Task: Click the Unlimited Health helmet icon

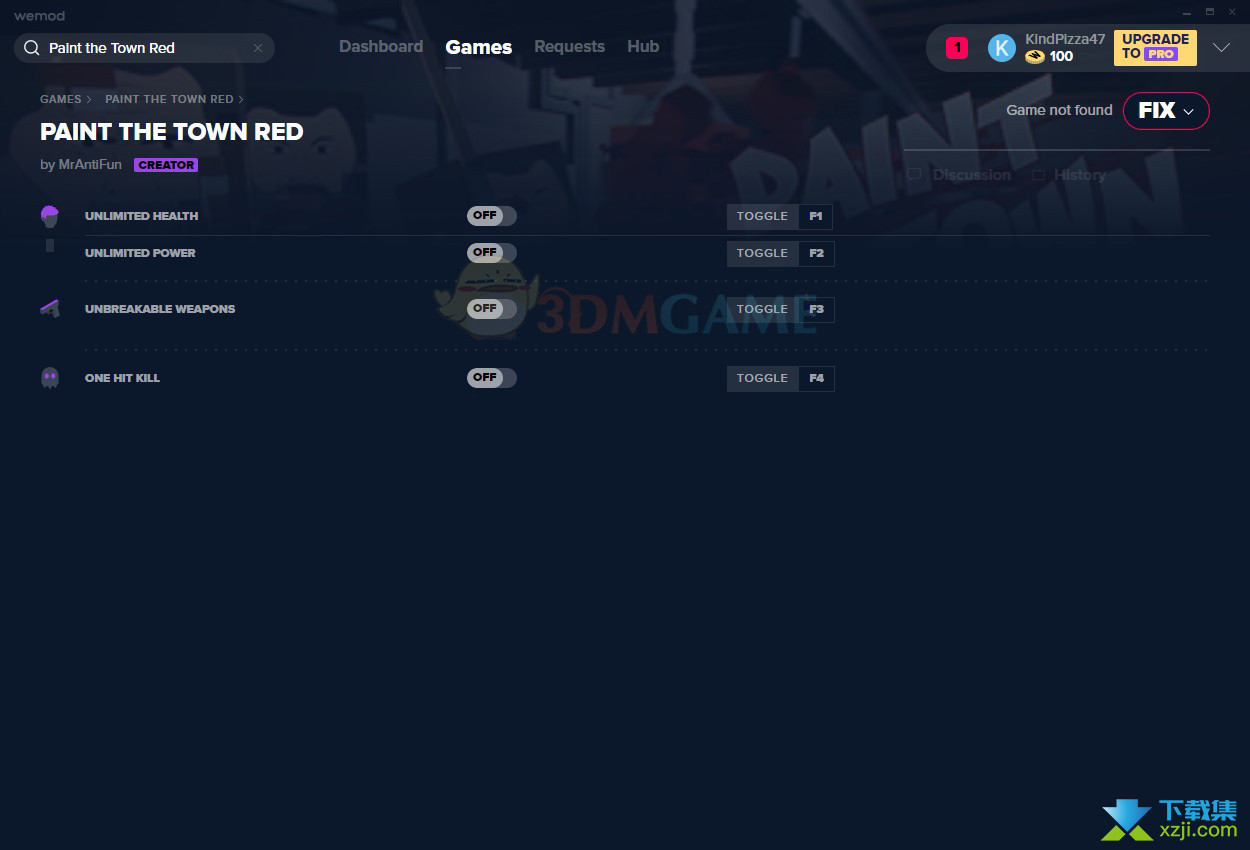Action: pyautogui.click(x=50, y=216)
